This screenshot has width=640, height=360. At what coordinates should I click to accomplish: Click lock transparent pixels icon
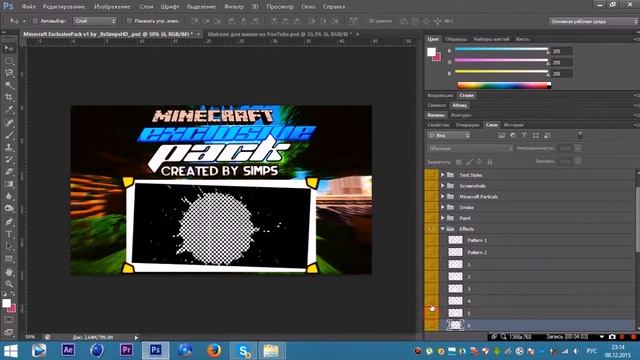(459, 162)
